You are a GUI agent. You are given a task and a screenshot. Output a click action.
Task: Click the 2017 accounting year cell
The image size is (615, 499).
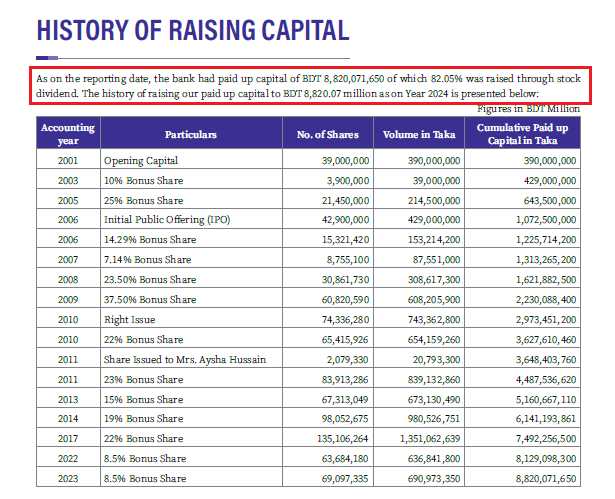(67, 440)
